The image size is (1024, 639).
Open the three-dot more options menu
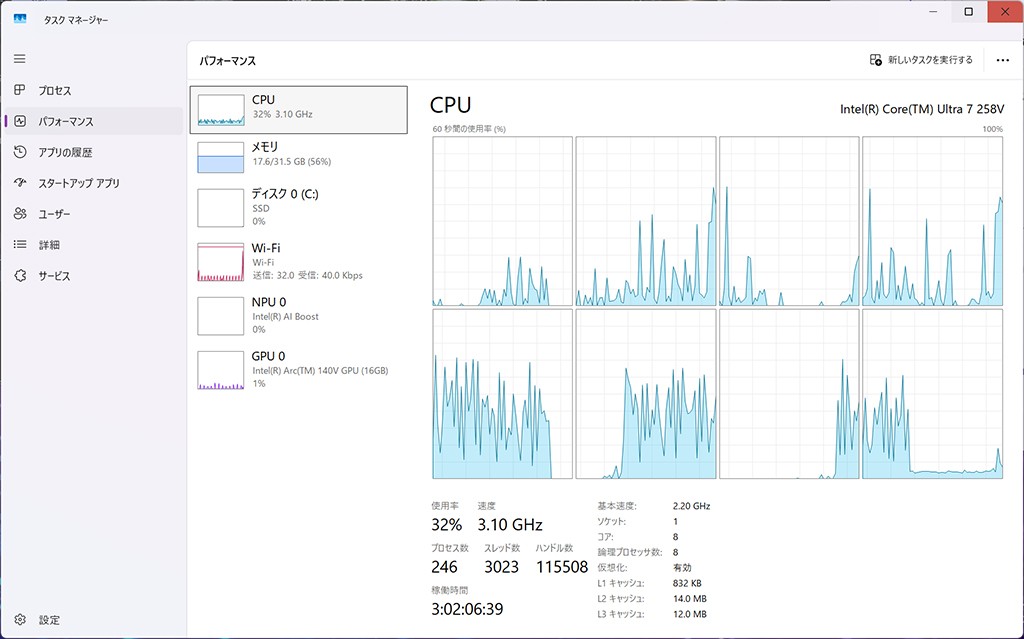(x=1002, y=60)
